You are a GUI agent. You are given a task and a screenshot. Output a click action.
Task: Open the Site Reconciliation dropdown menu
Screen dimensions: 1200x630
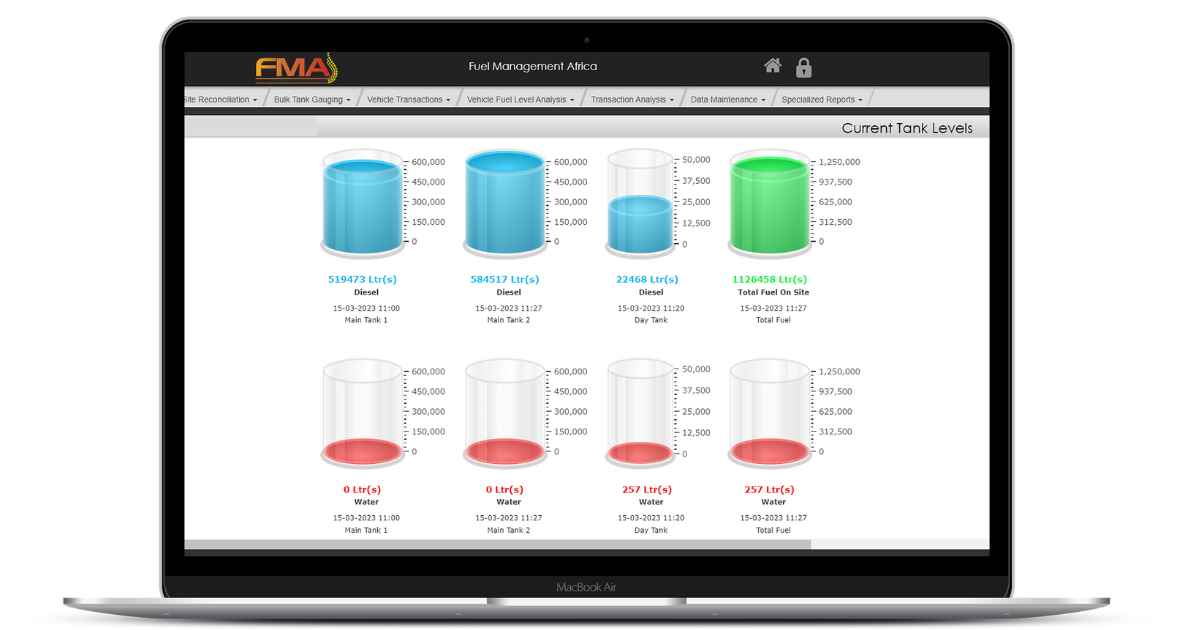(221, 100)
